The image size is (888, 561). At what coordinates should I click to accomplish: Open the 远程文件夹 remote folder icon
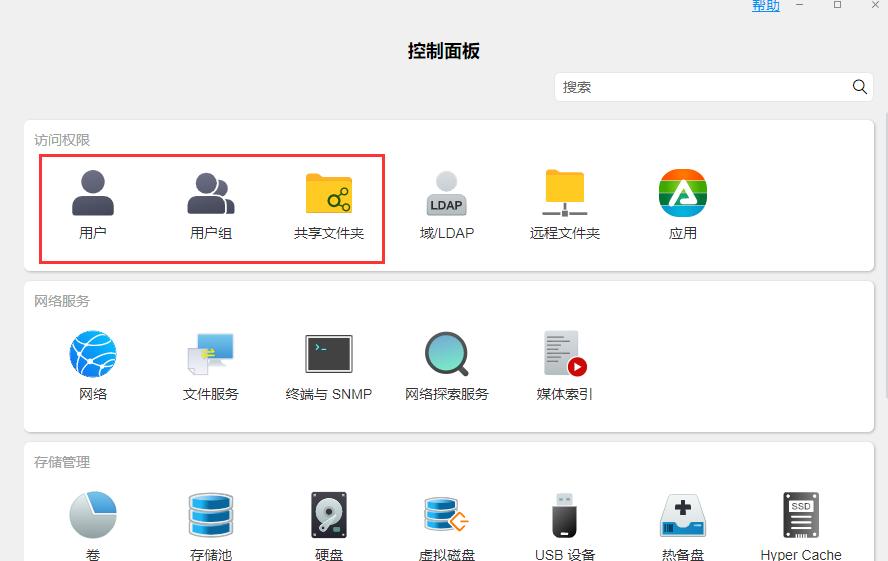coord(565,193)
